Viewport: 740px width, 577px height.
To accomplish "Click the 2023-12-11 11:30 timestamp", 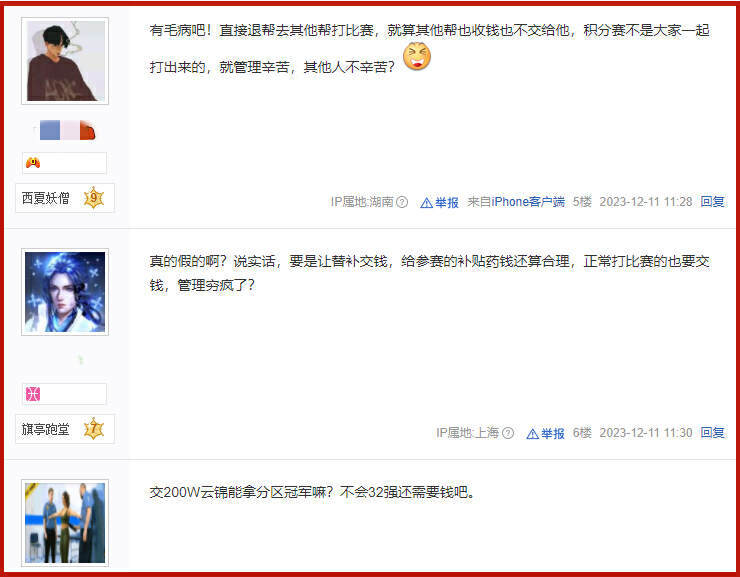I will pos(646,433).
